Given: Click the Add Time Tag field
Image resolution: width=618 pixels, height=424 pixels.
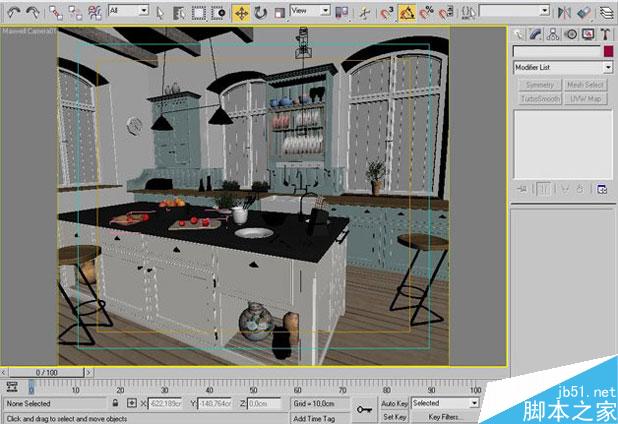Looking at the screenshot, I should [319, 418].
